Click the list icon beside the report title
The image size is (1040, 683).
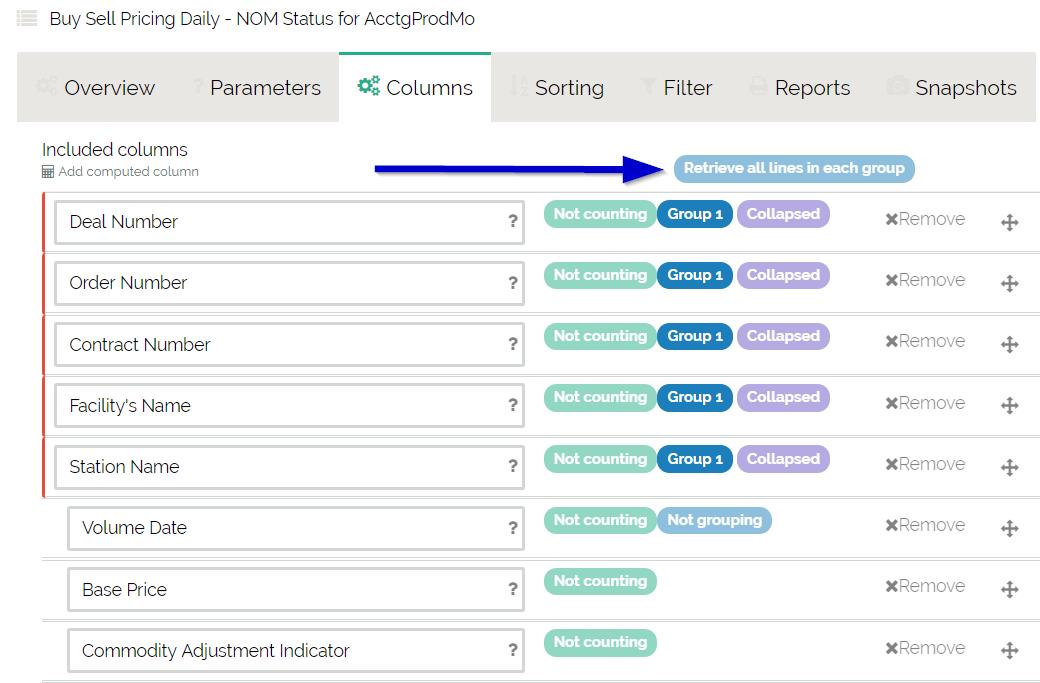click(x=27, y=19)
